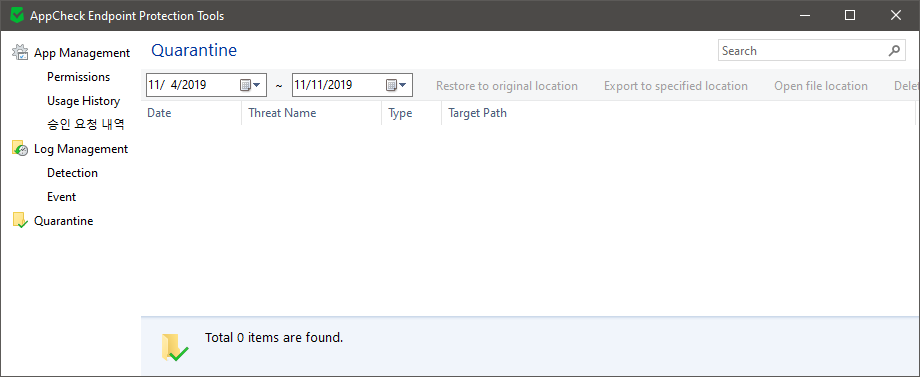The image size is (920, 377).
Task: Sort by the Threat Name column header
Action: (x=312, y=113)
